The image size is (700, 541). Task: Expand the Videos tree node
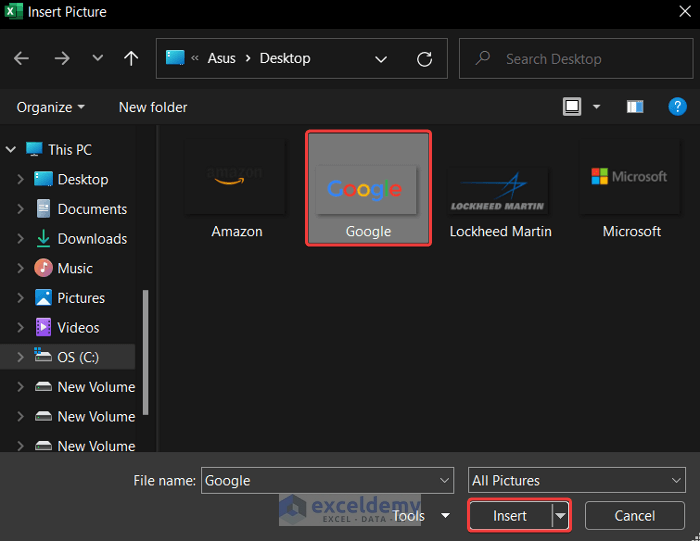(20, 328)
